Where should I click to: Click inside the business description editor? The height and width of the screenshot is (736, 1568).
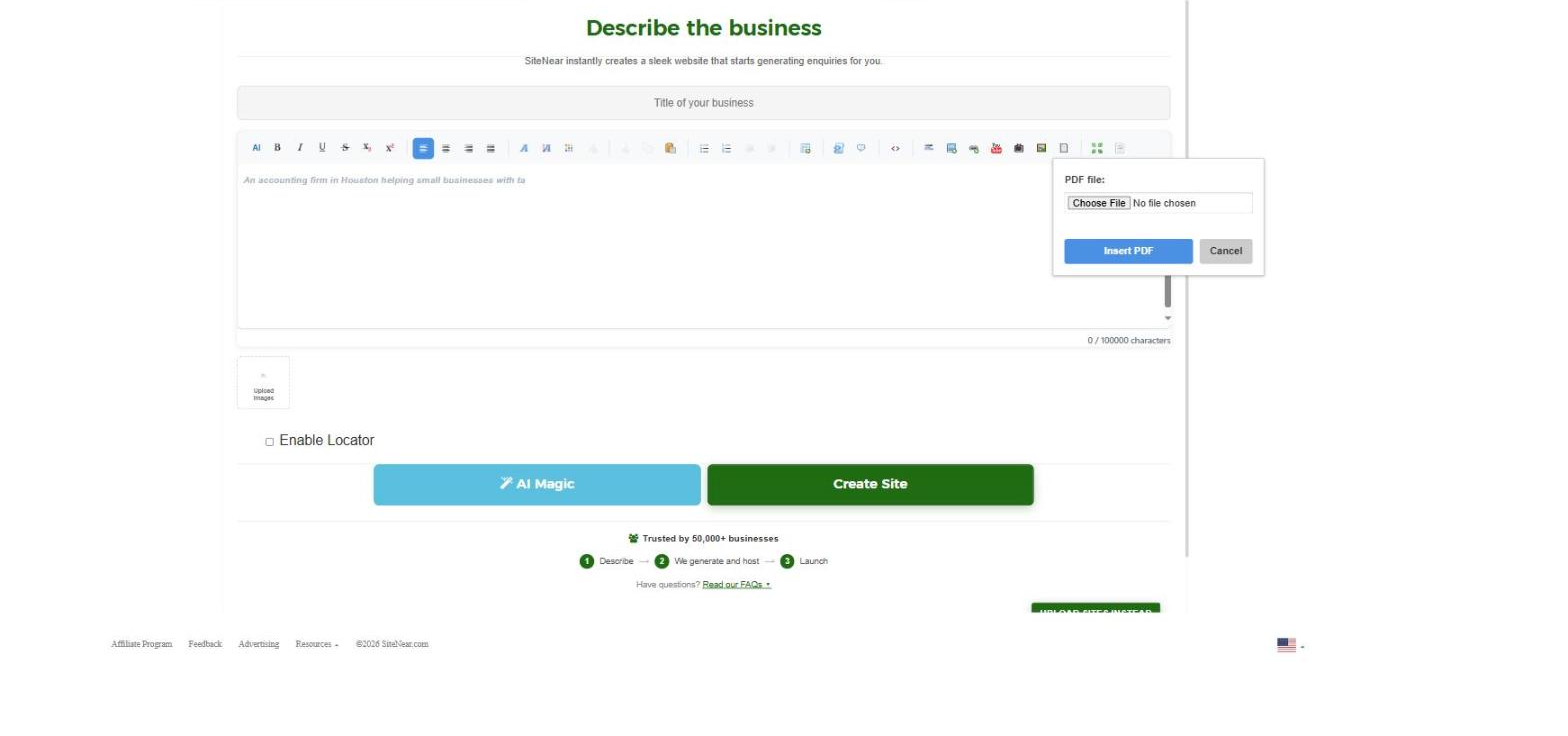pyautogui.click(x=700, y=246)
